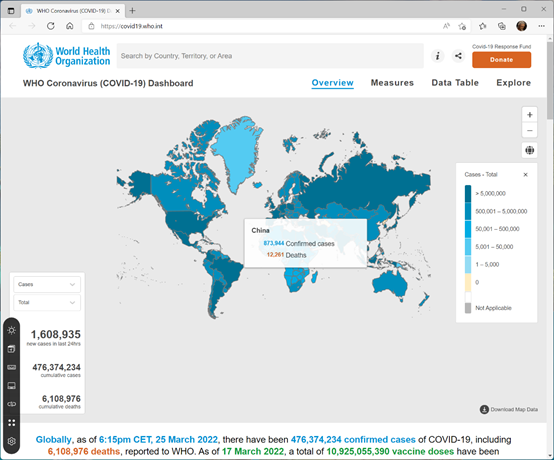Open the Data Table tab

tap(455, 83)
